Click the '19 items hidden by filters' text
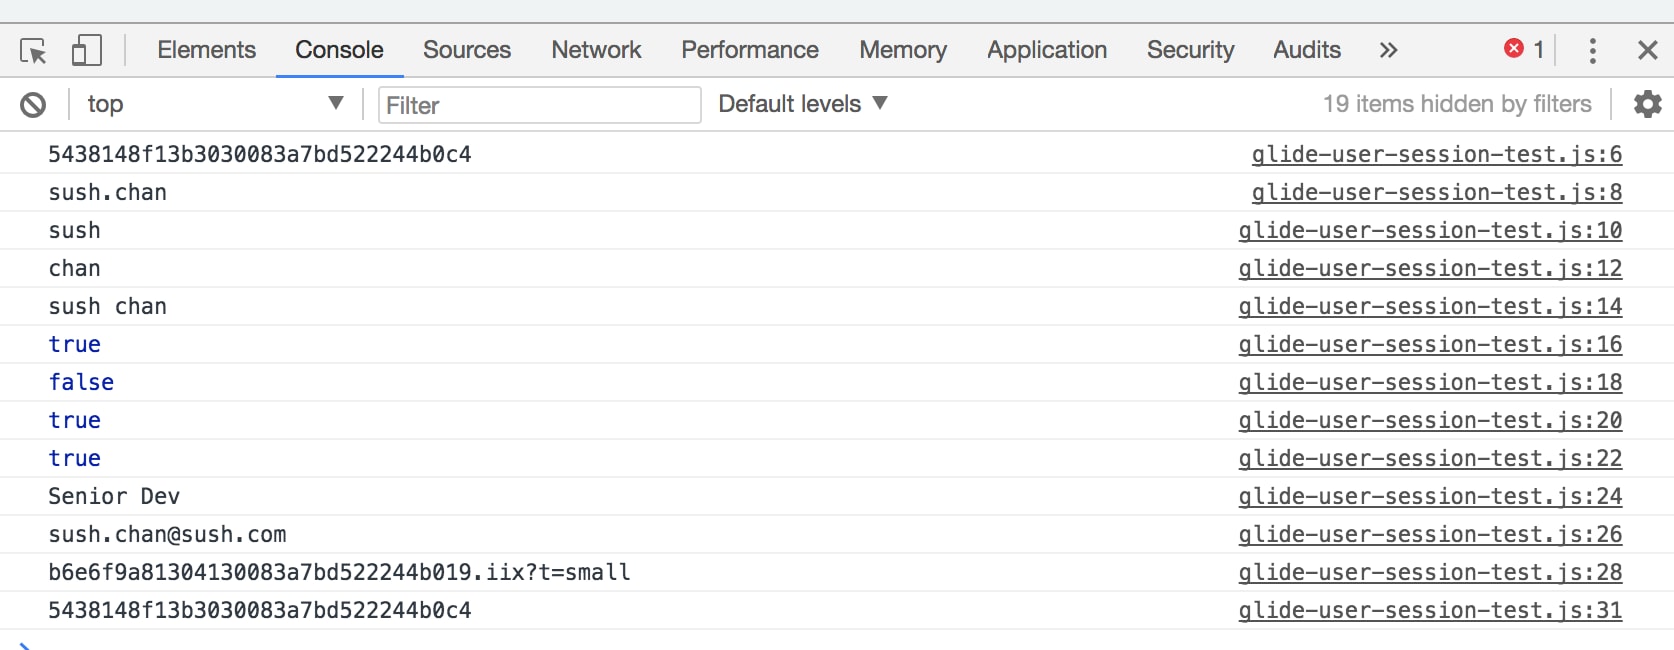This screenshot has height=650, width=1674. [1457, 104]
